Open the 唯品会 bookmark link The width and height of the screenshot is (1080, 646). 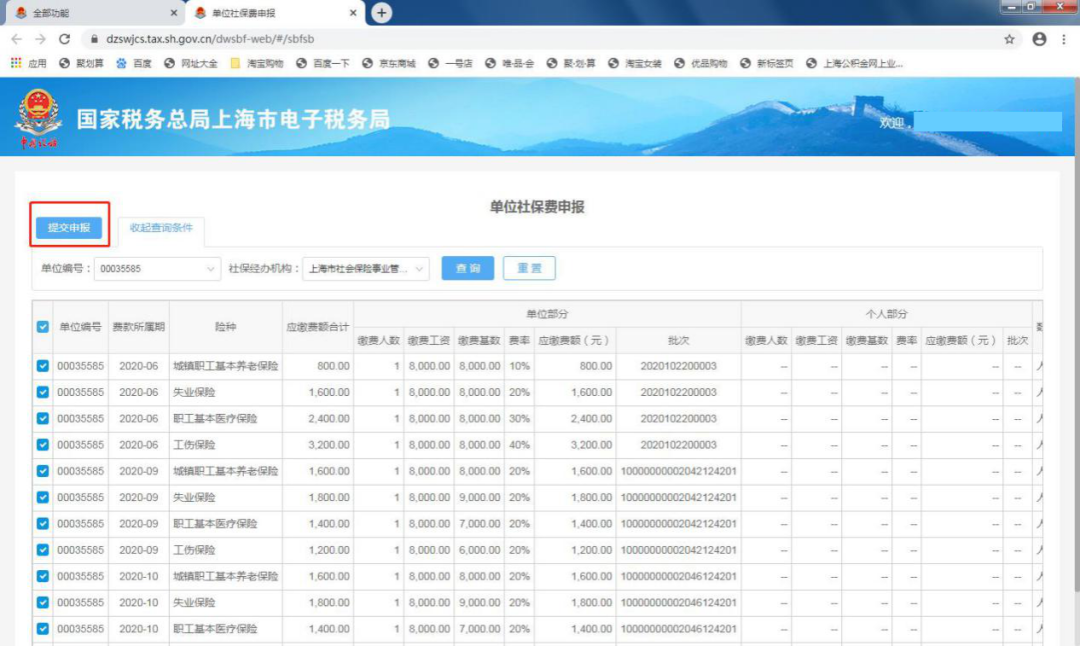click(510, 63)
